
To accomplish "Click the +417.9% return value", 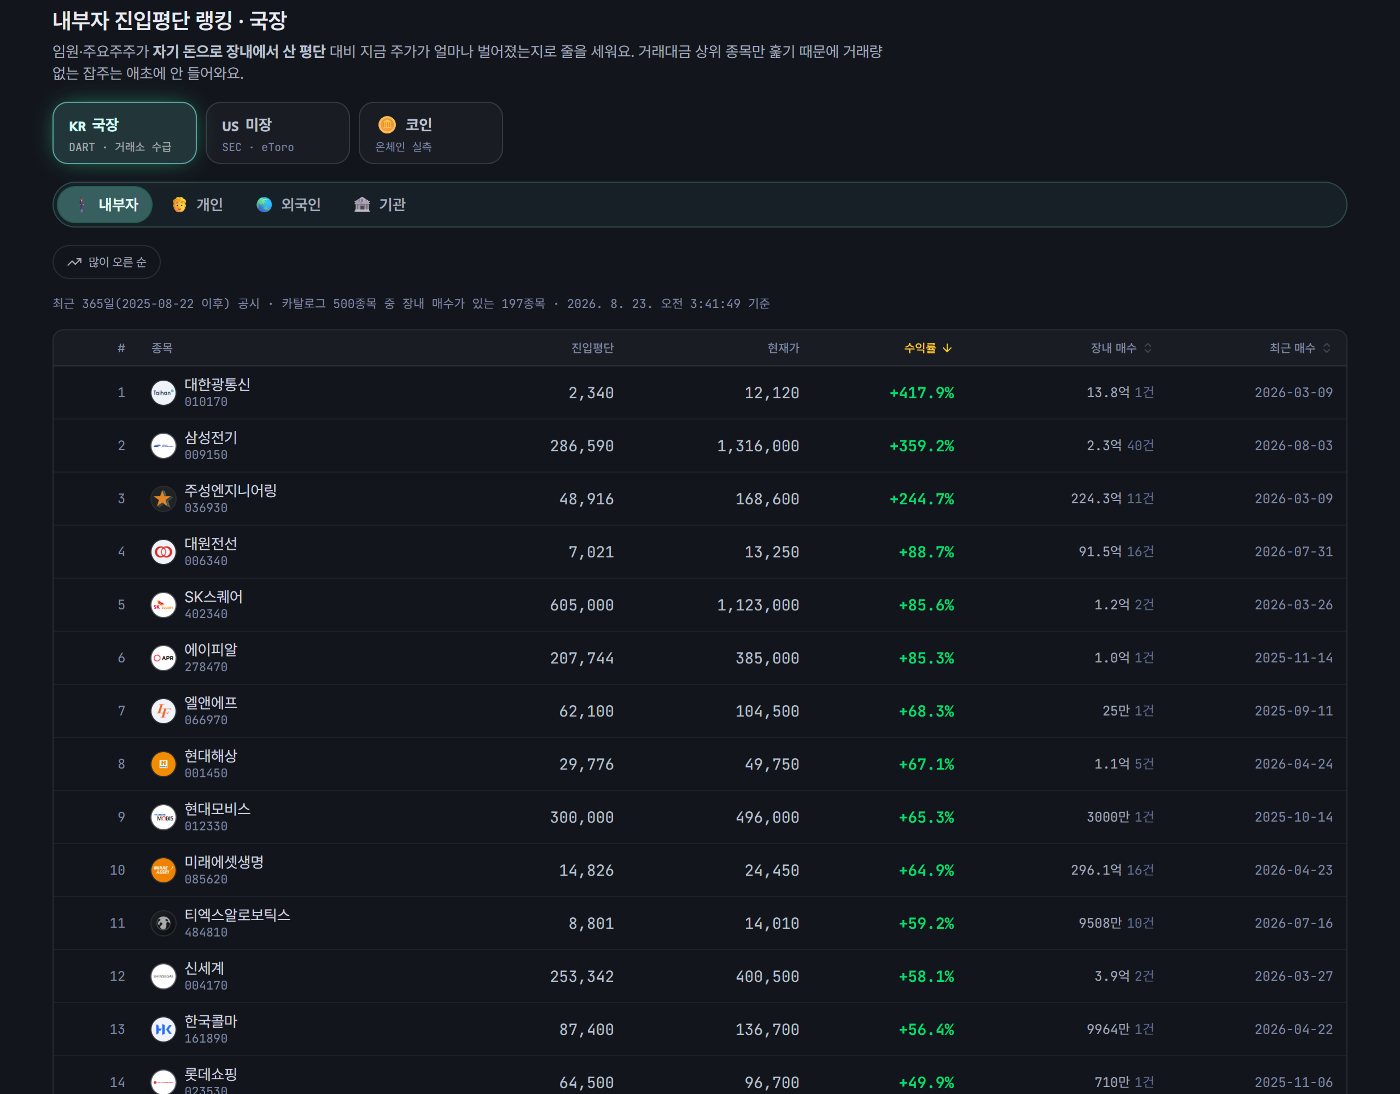I will (x=922, y=393).
